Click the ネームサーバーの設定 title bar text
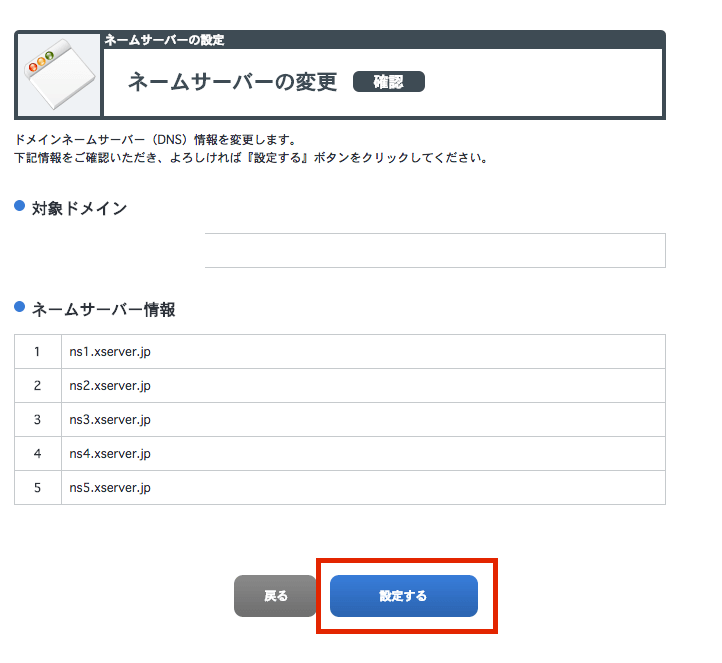722x663 pixels. coord(164,40)
